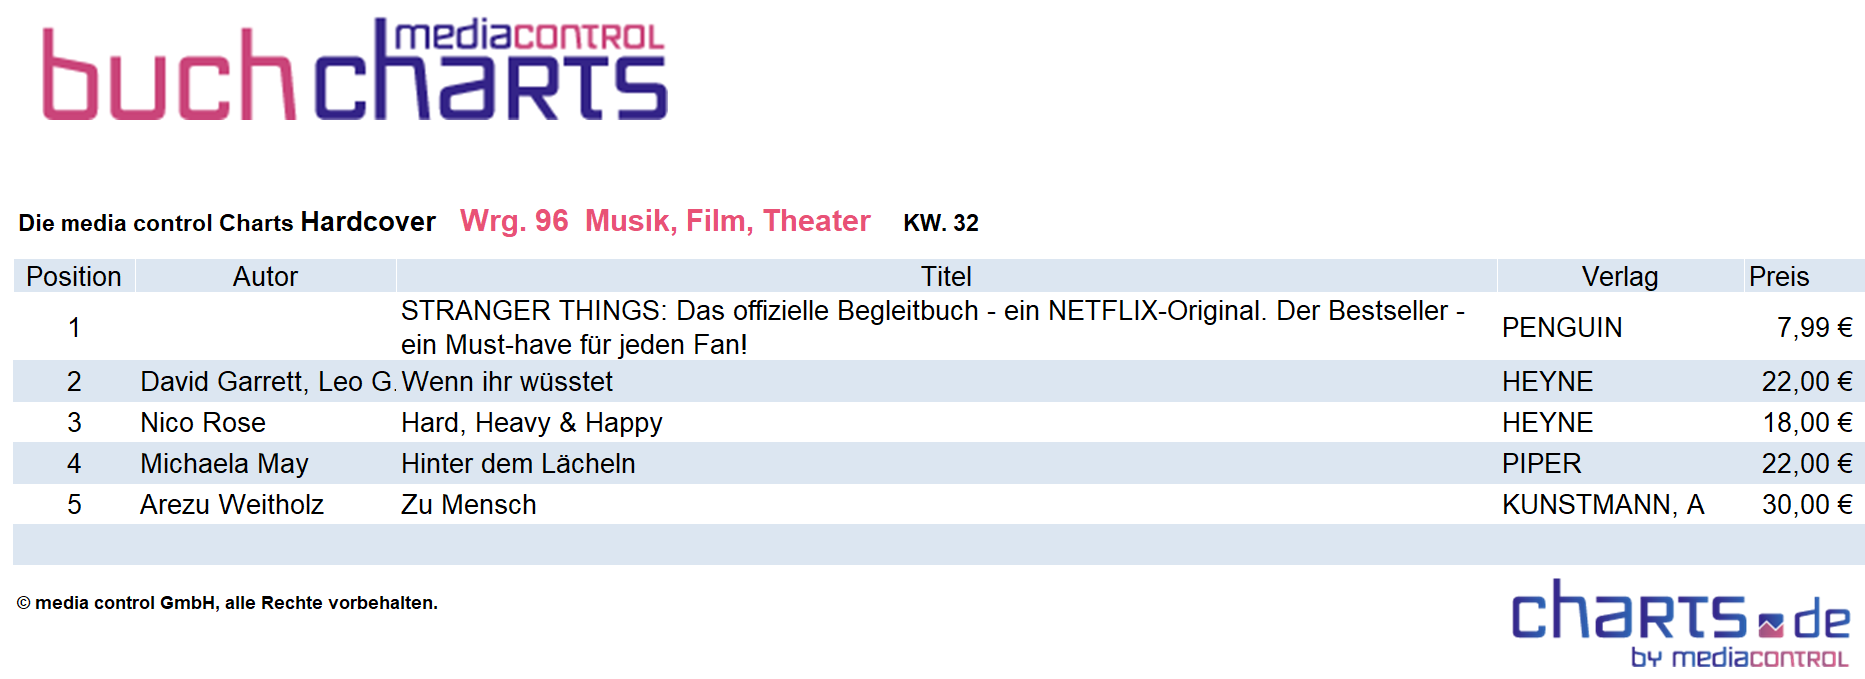Select the Autor column header

tap(265, 276)
